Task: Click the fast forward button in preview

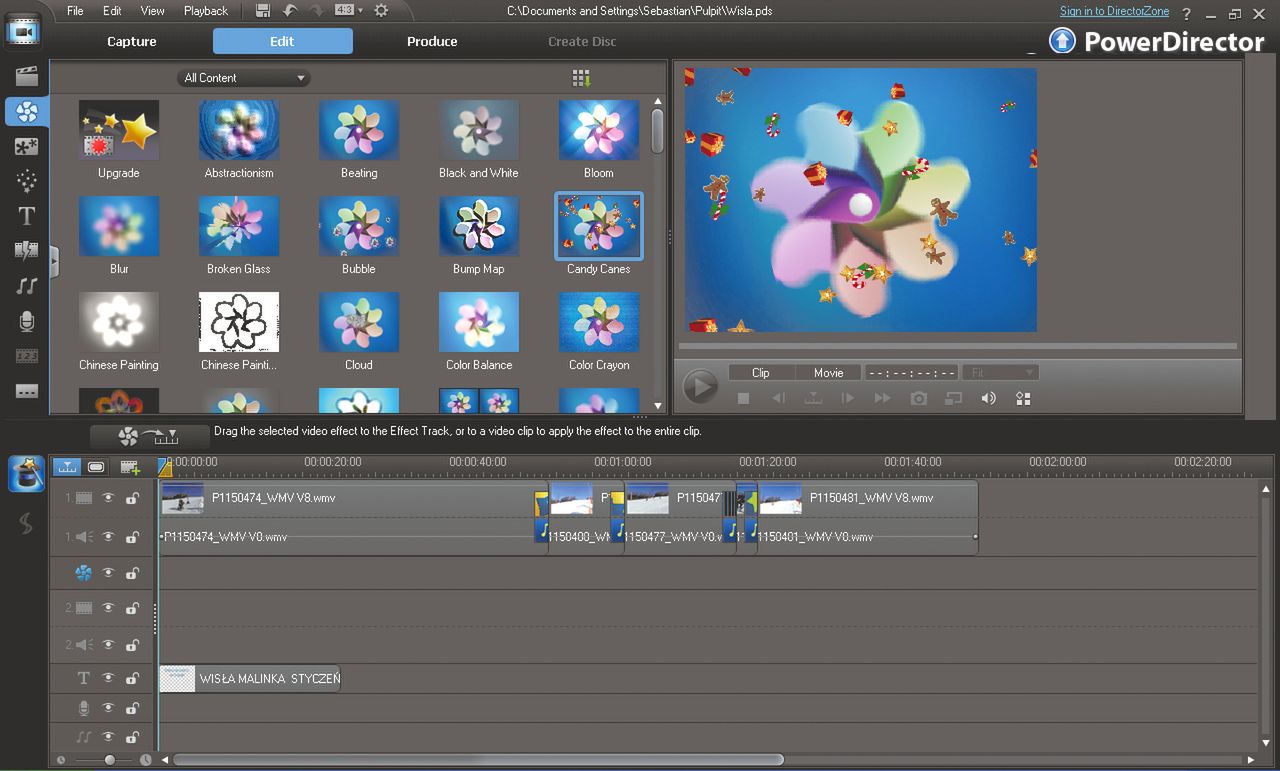Action: tap(882, 398)
